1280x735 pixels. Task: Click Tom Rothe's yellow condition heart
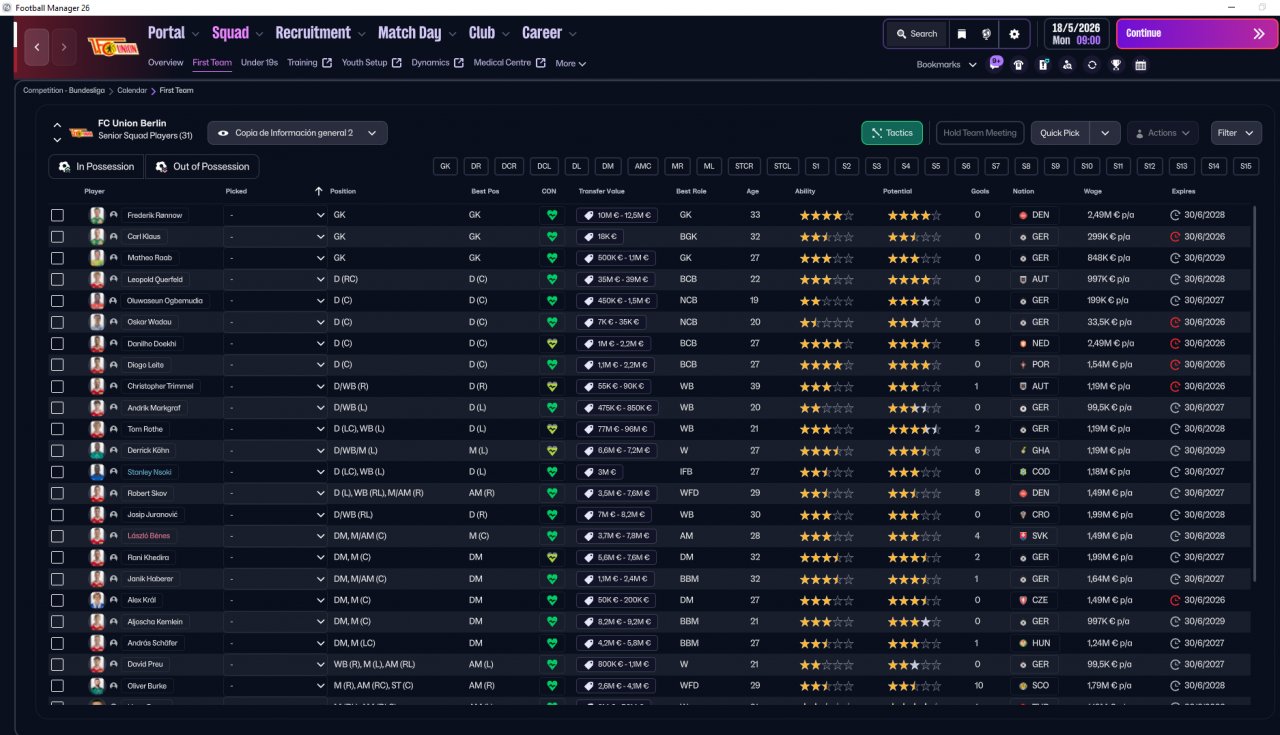552,429
